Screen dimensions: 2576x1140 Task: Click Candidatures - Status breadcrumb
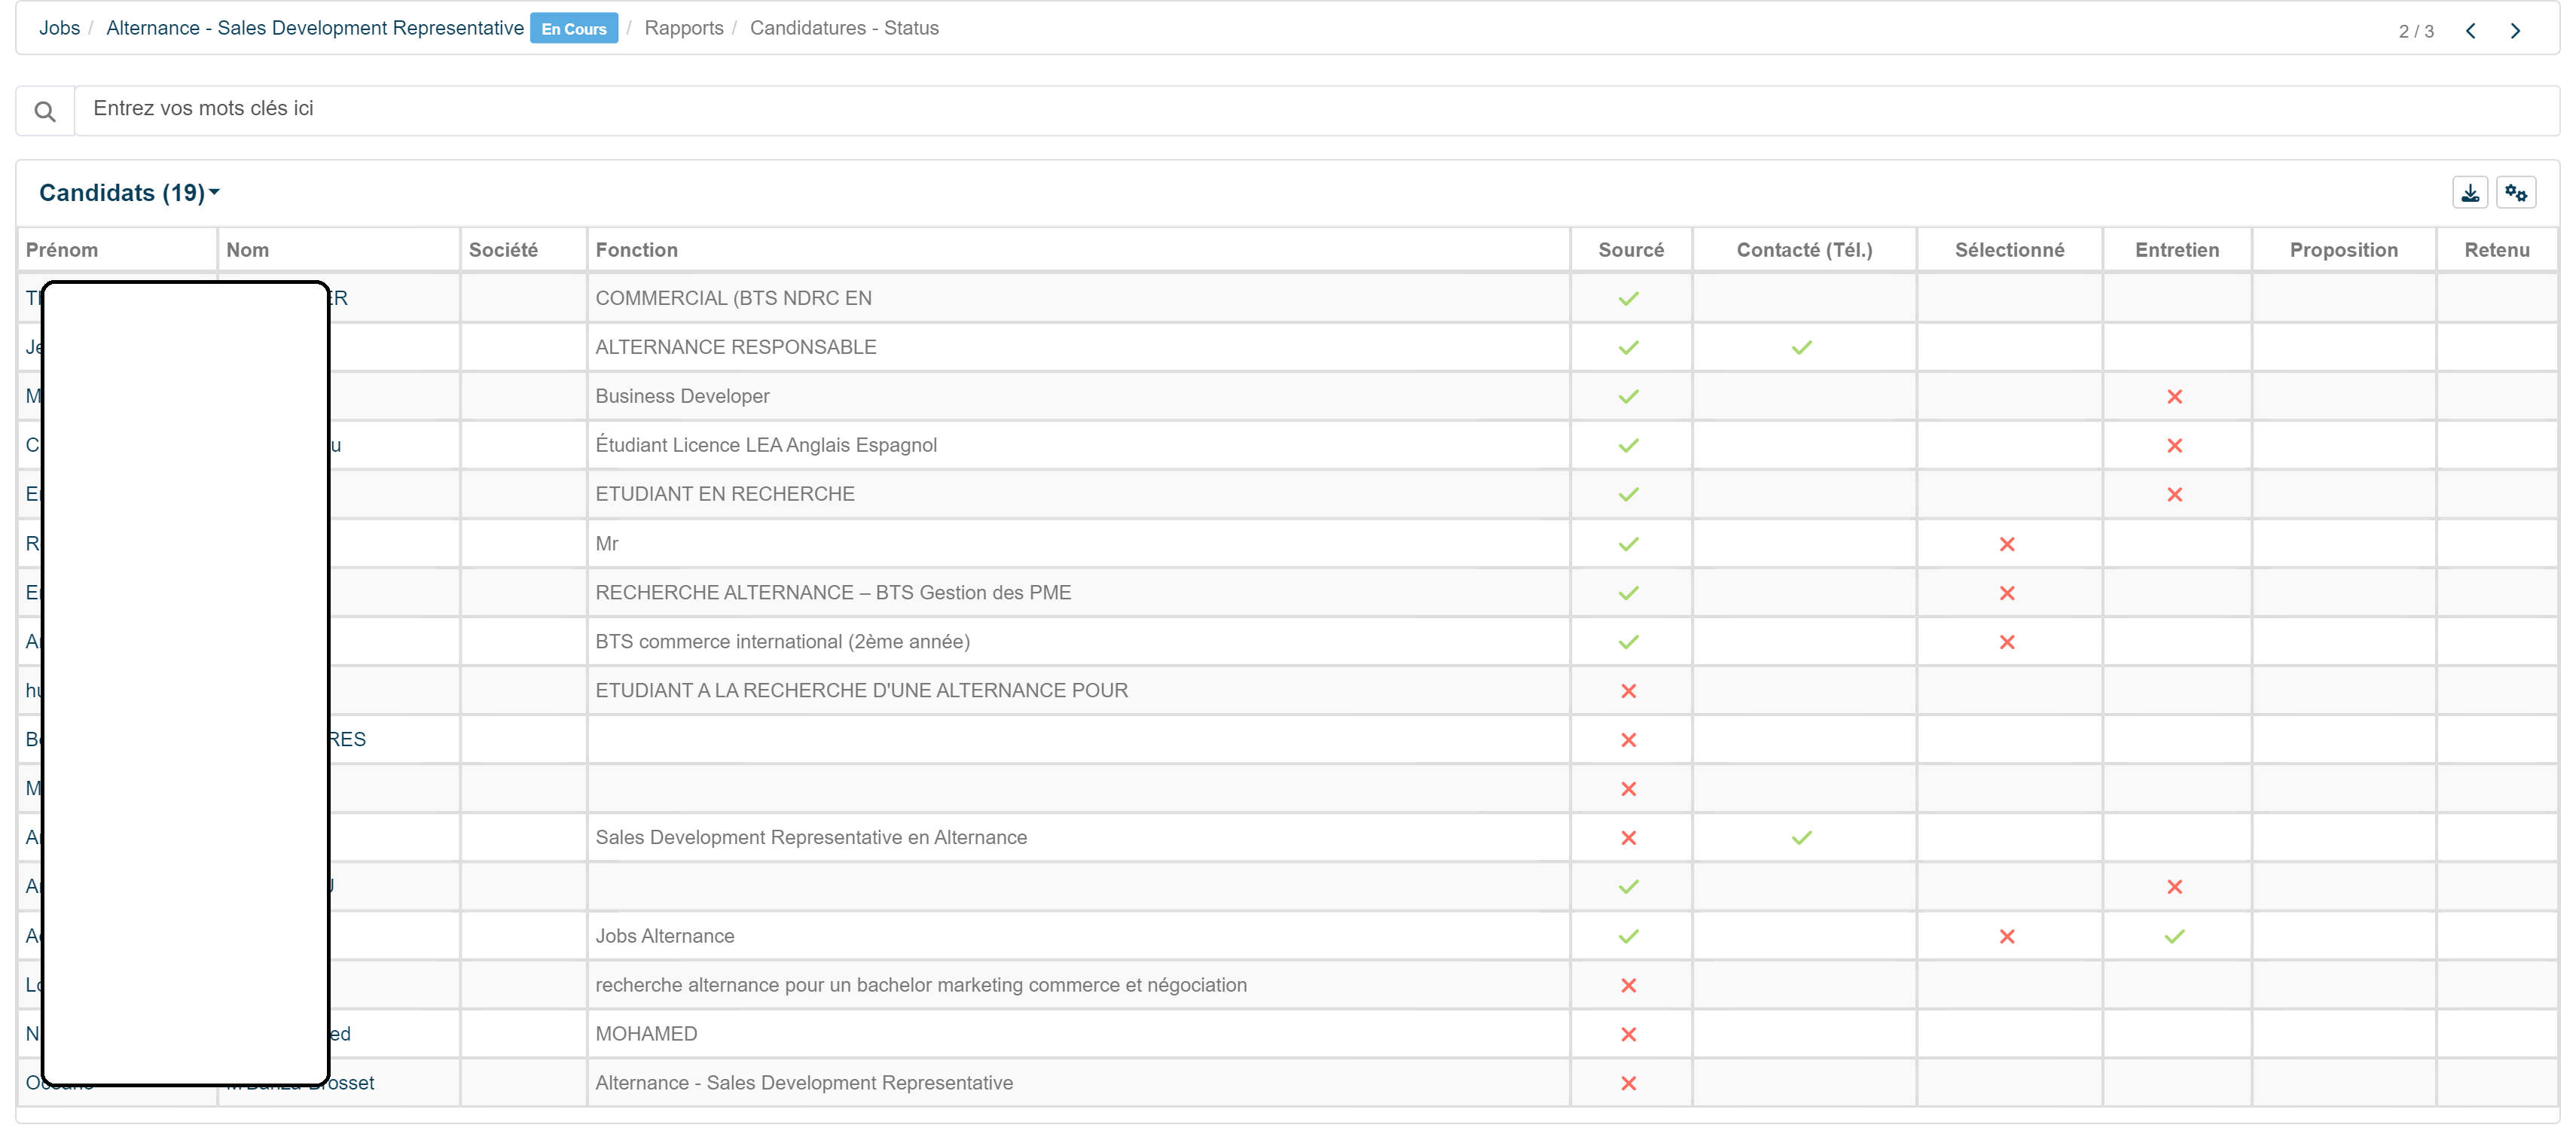click(844, 28)
